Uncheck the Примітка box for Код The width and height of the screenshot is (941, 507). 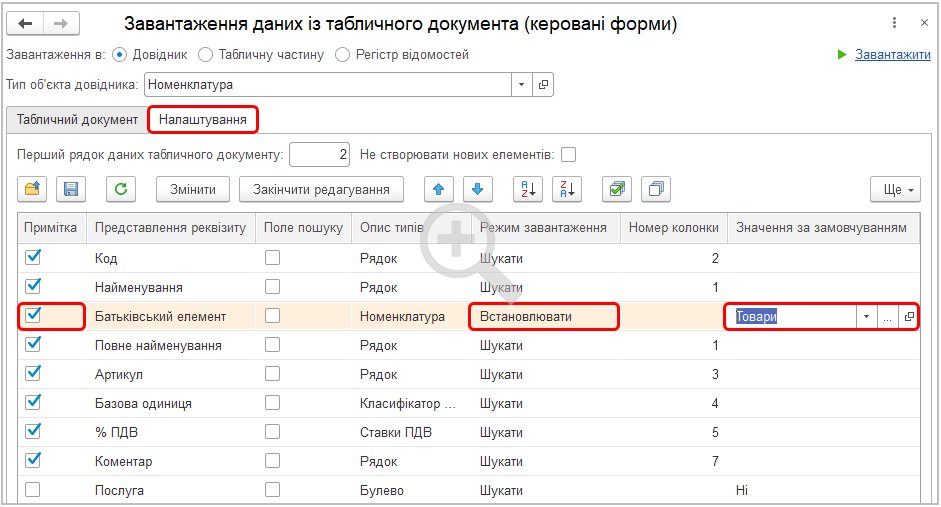(33, 257)
